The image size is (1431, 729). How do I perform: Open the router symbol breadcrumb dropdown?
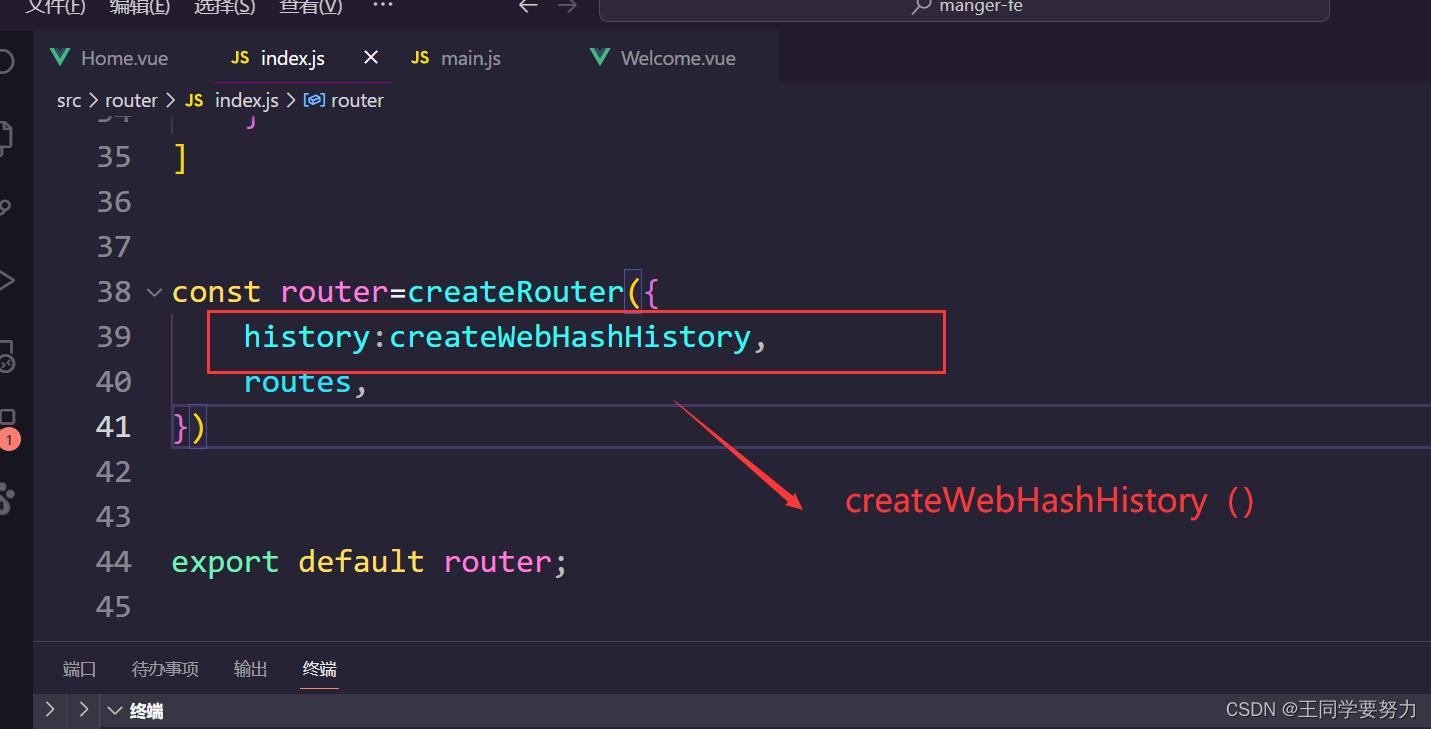344,100
